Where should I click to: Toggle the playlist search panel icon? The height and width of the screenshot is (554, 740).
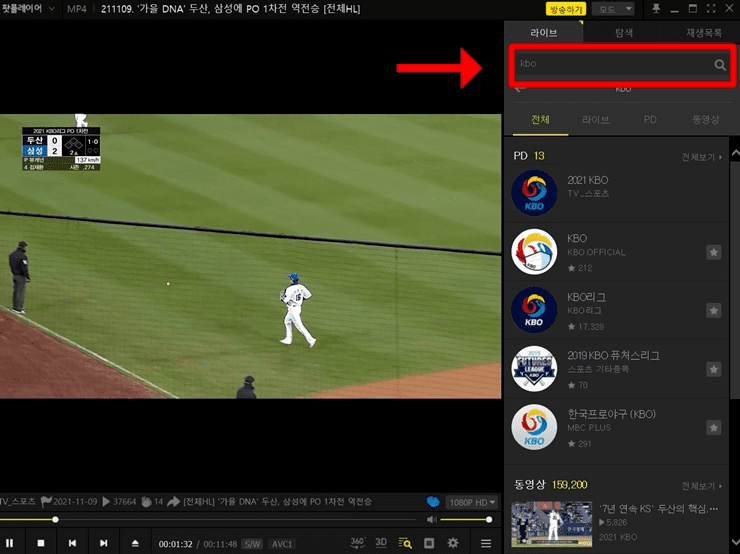[x=405, y=543]
